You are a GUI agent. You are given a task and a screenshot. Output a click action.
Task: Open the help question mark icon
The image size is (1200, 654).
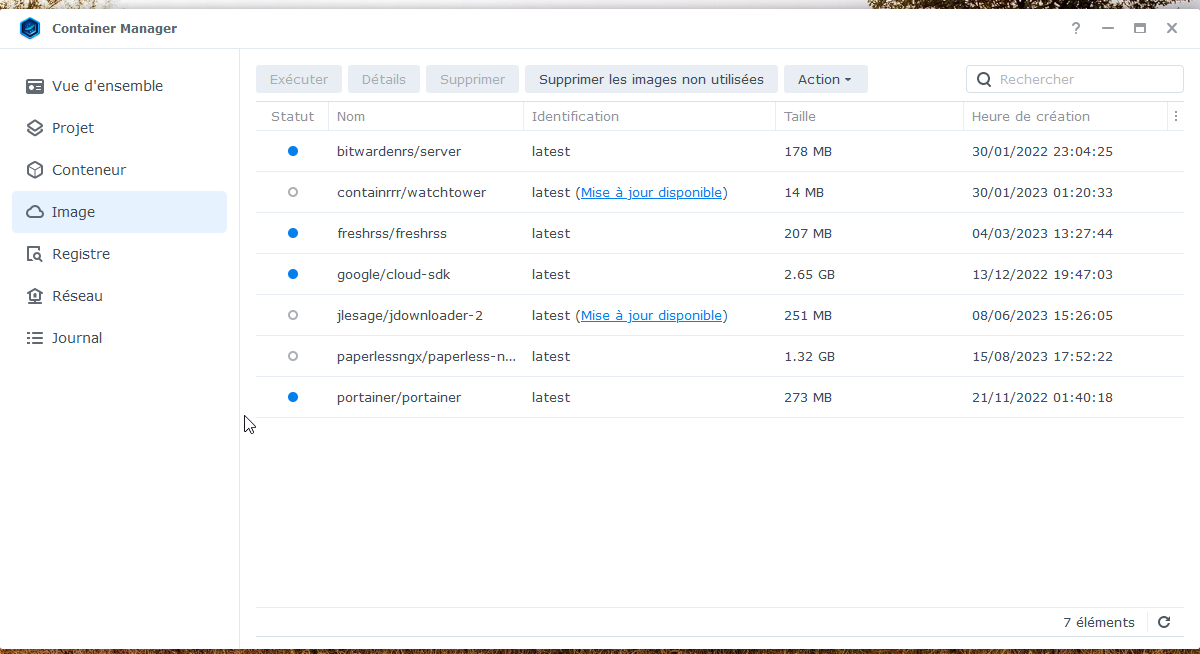(x=1076, y=29)
